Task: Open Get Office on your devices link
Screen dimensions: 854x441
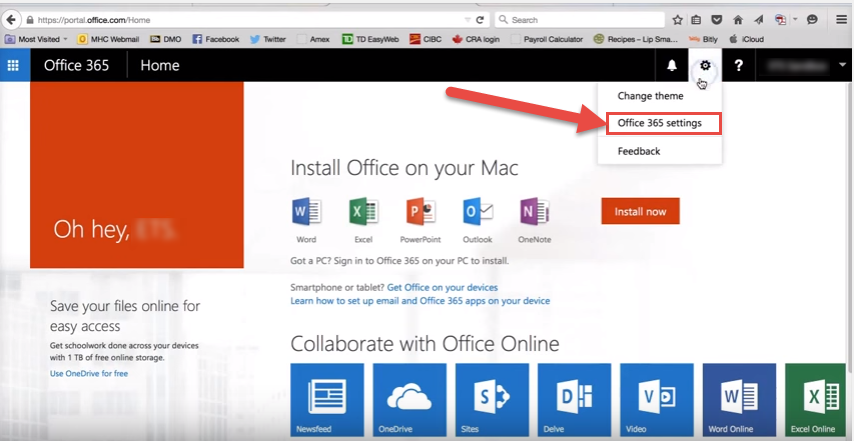Action: pos(442,287)
